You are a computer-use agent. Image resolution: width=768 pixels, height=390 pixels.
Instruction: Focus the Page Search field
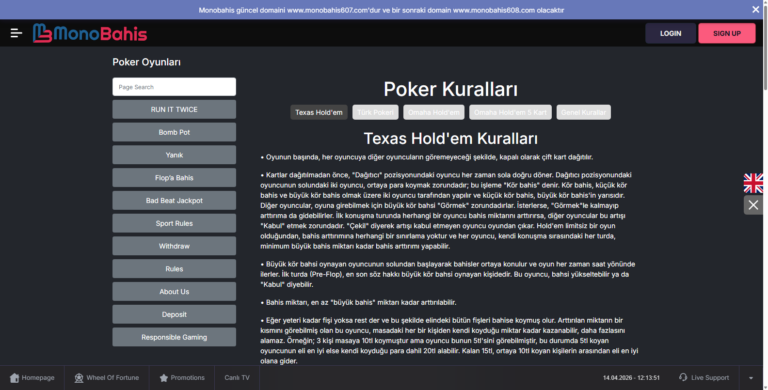pyautogui.click(x=174, y=87)
